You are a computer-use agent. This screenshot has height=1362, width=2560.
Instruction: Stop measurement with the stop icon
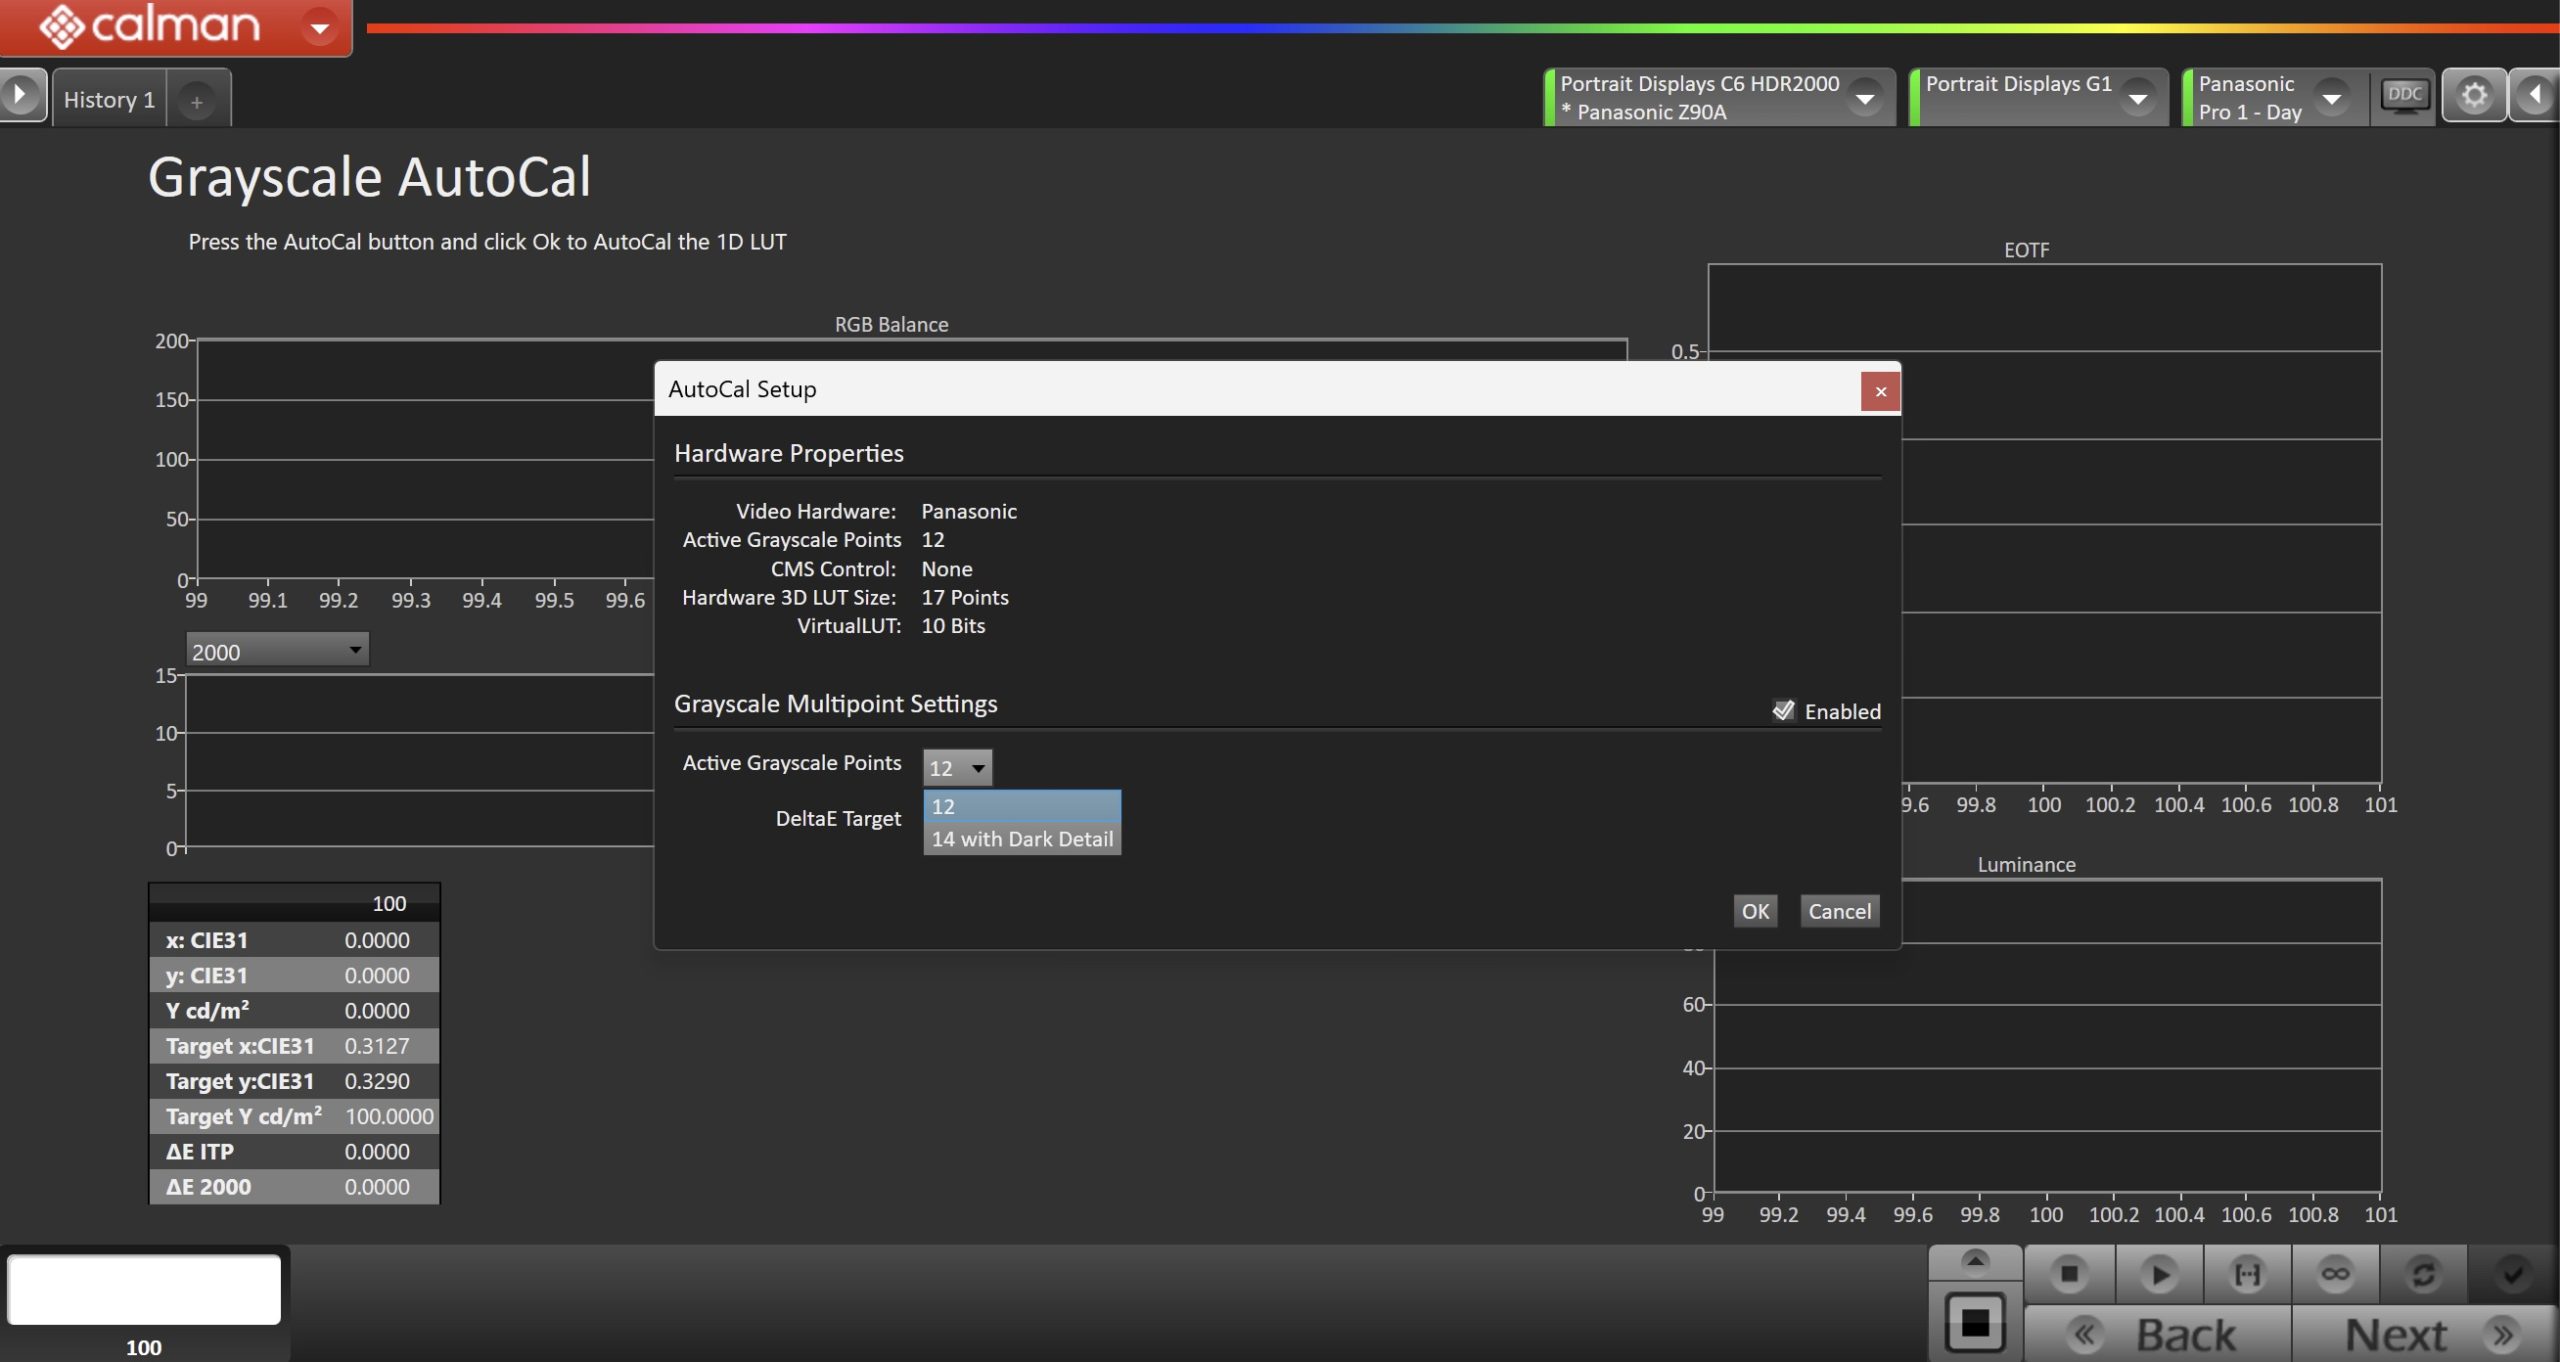2069,1273
